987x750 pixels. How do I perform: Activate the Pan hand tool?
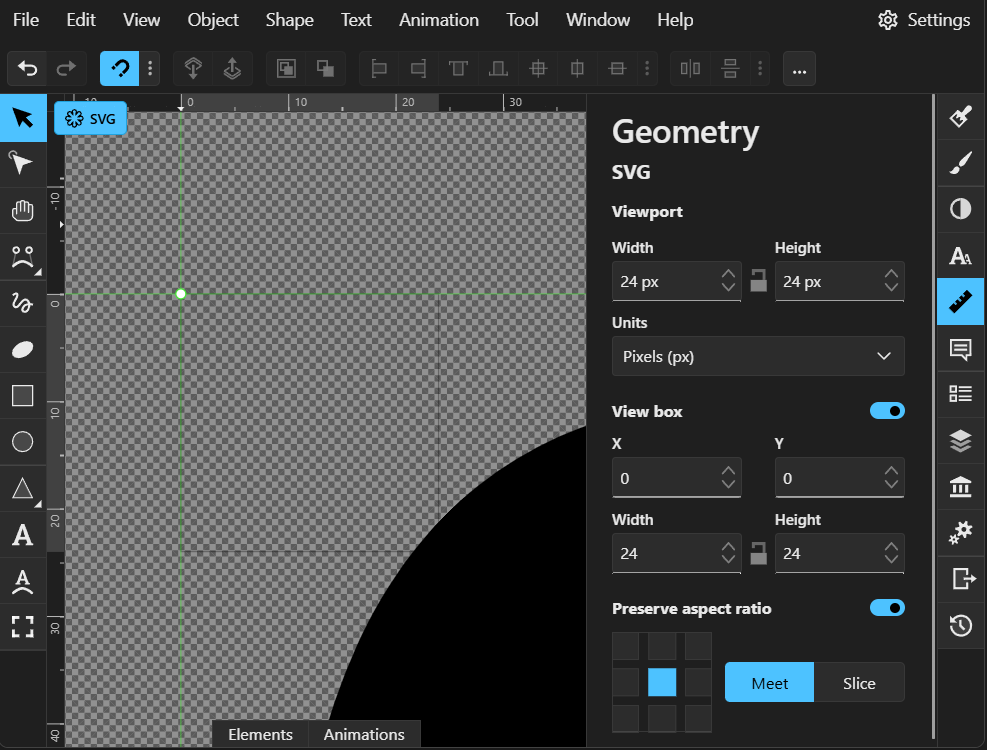coord(22,211)
